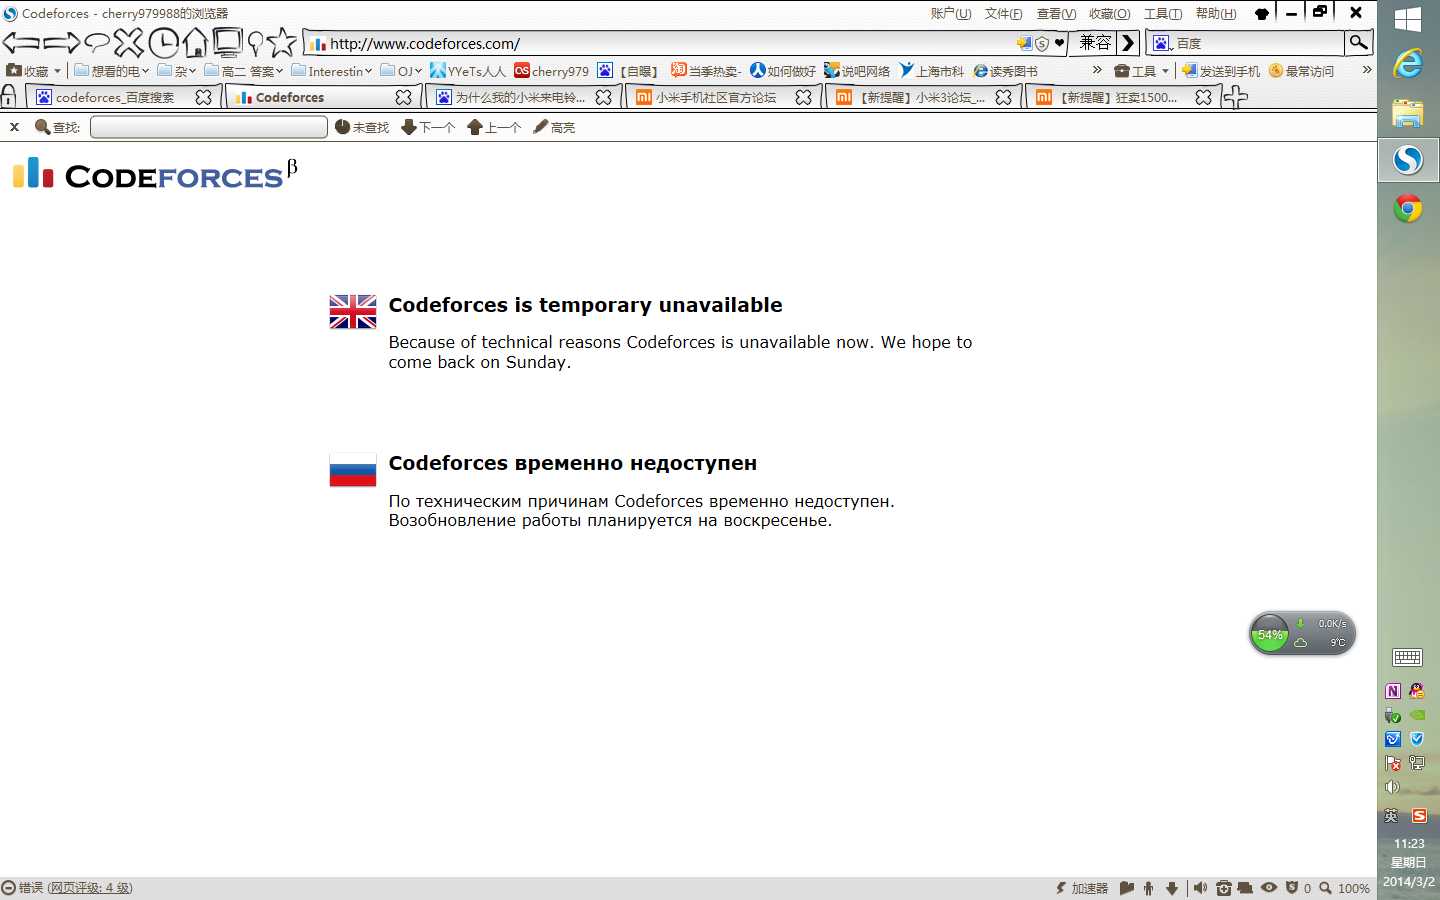Click into the 查找 find text field
The image size is (1440, 900).
click(x=209, y=127)
